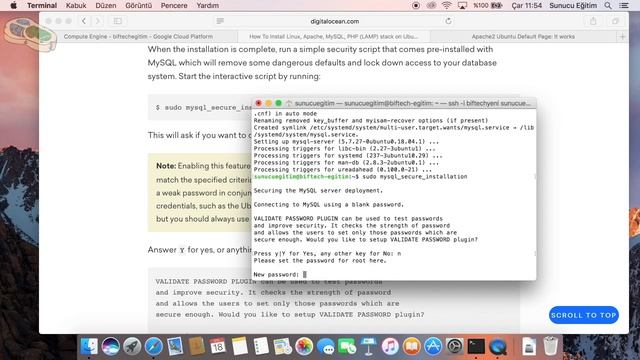Switch to Apache2 Ubuntu Default Page tab
This screenshot has width=640, height=360.
click(523, 36)
